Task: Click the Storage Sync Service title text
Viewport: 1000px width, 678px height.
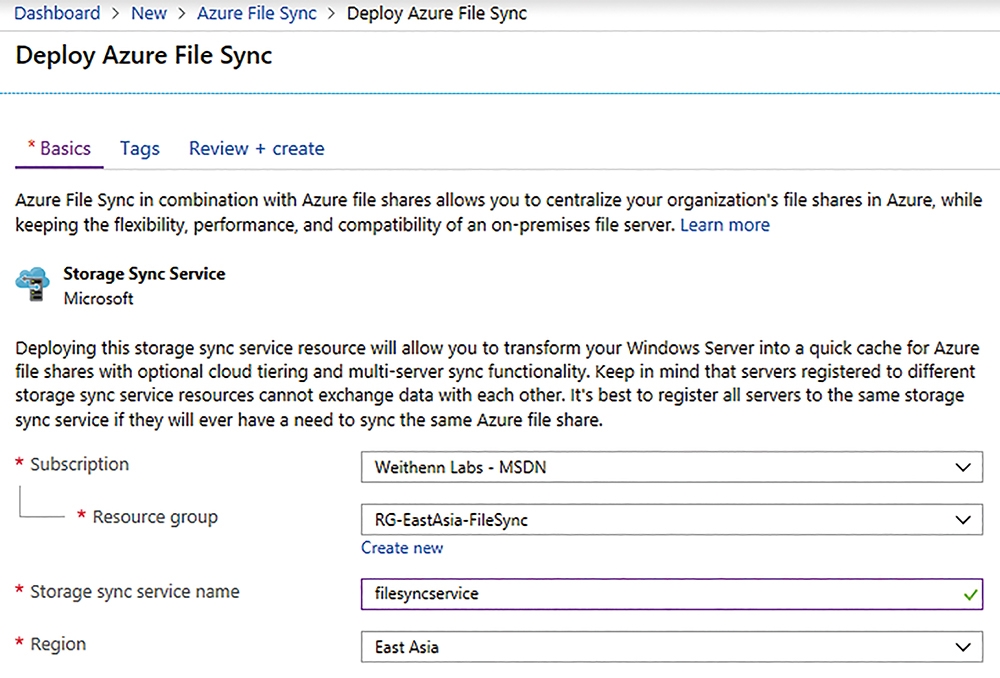Action: click(144, 274)
